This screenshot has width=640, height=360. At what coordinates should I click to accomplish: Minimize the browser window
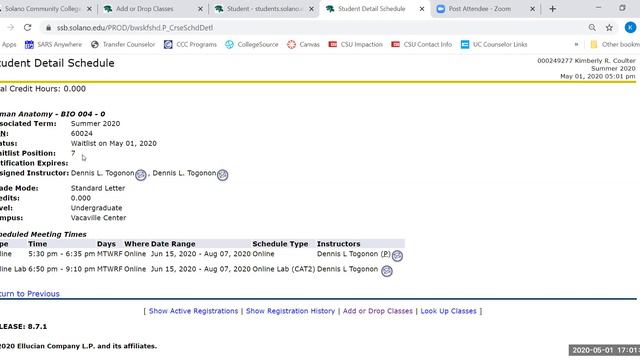coord(598,8)
